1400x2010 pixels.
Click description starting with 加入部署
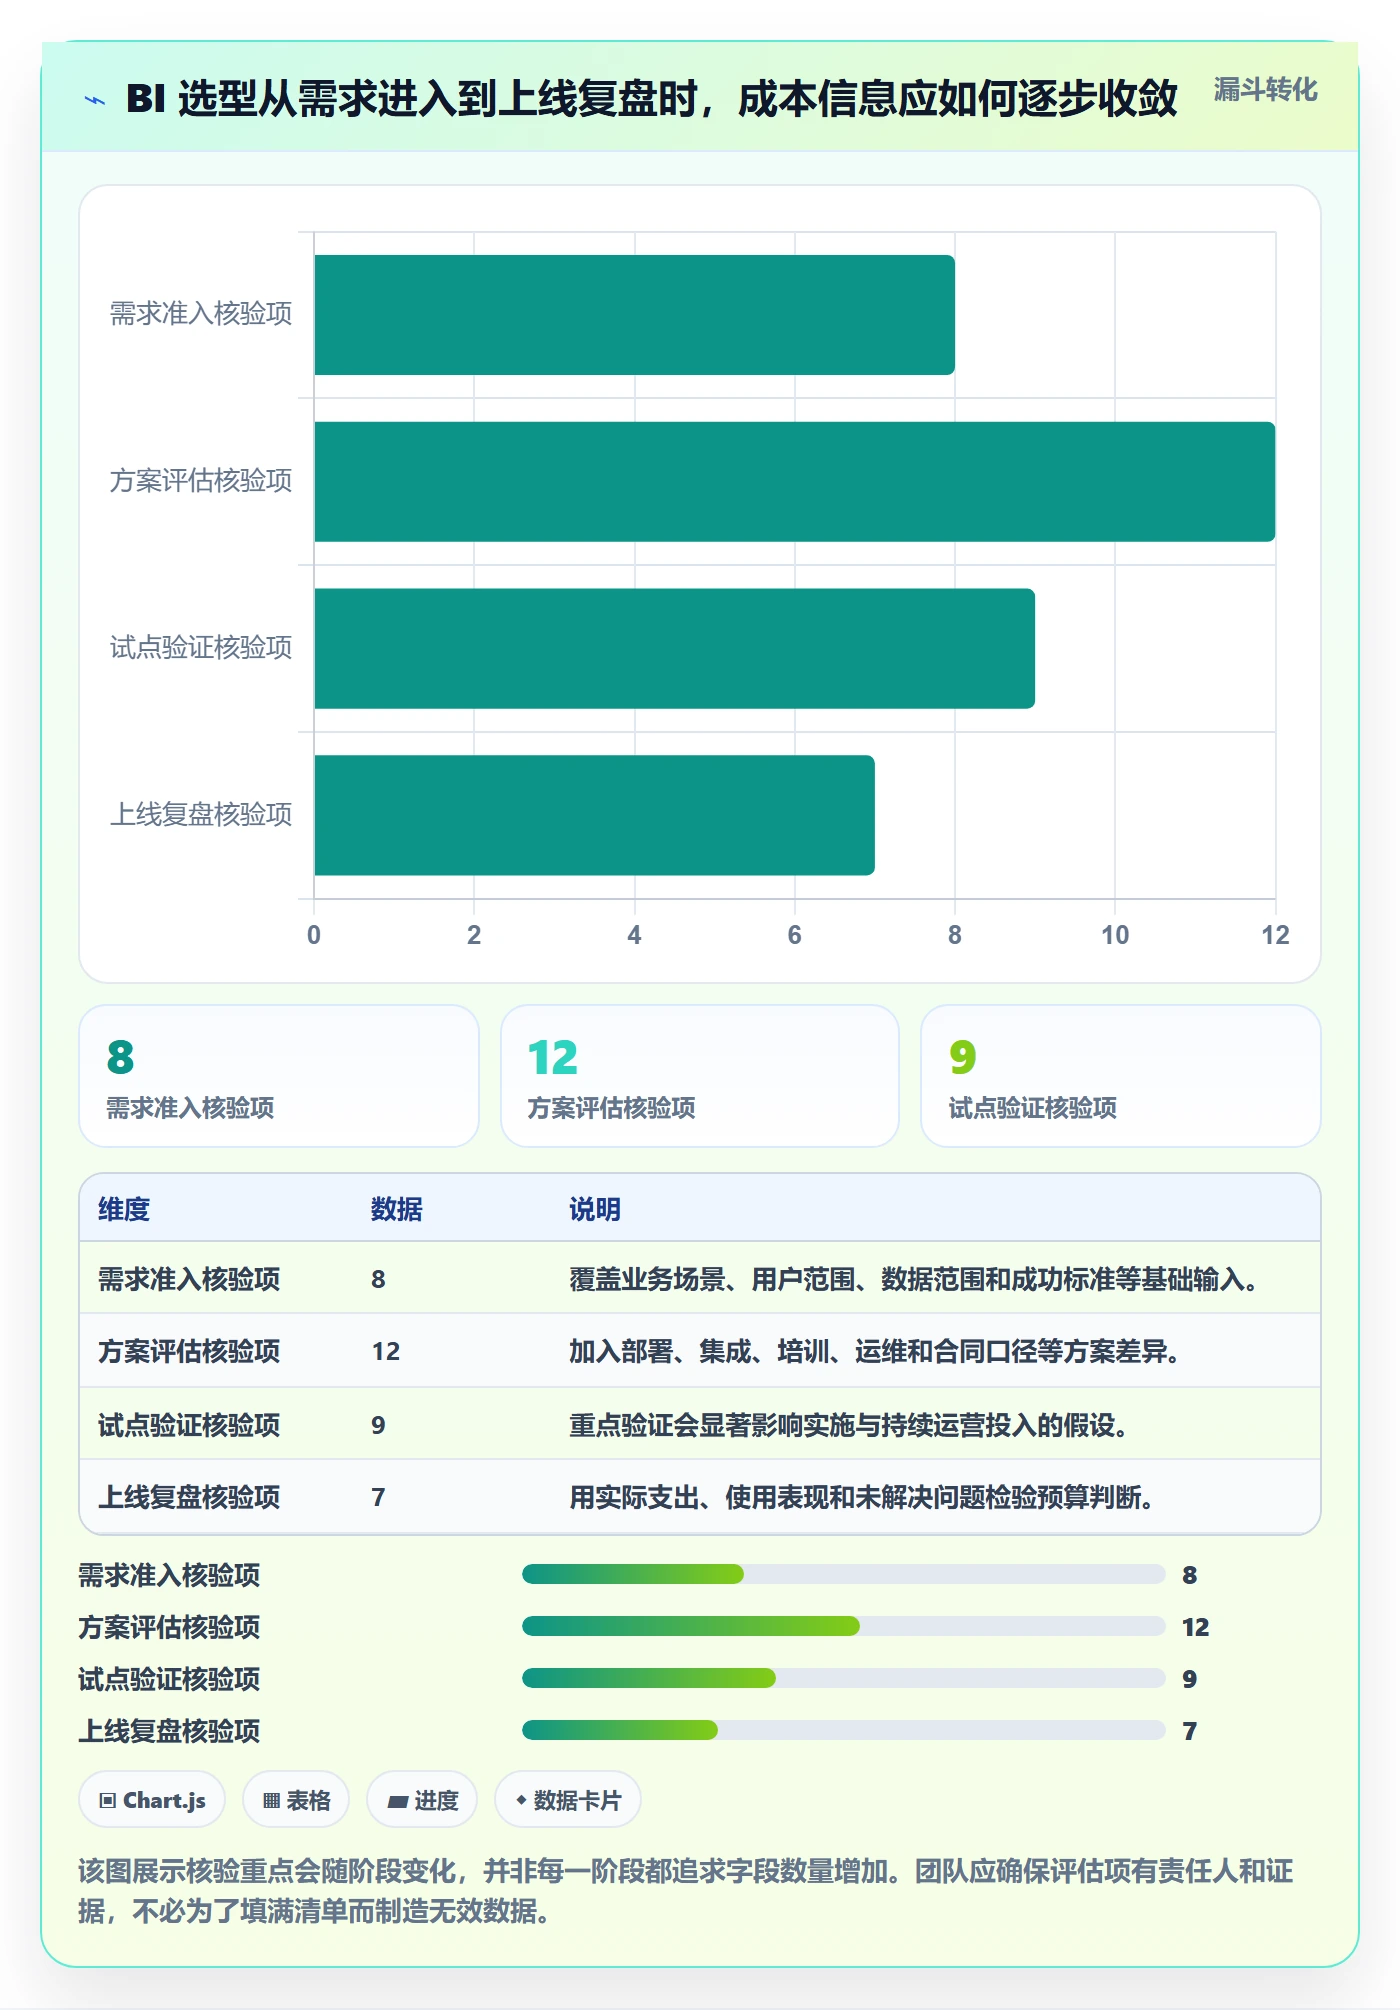(875, 1351)
